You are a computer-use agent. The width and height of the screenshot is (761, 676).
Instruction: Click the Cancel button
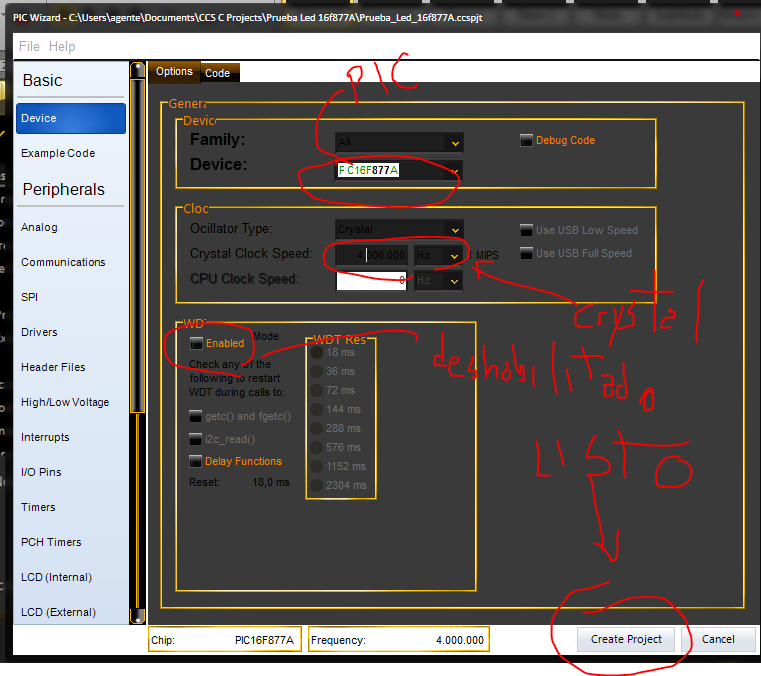[x=718, y=640]
